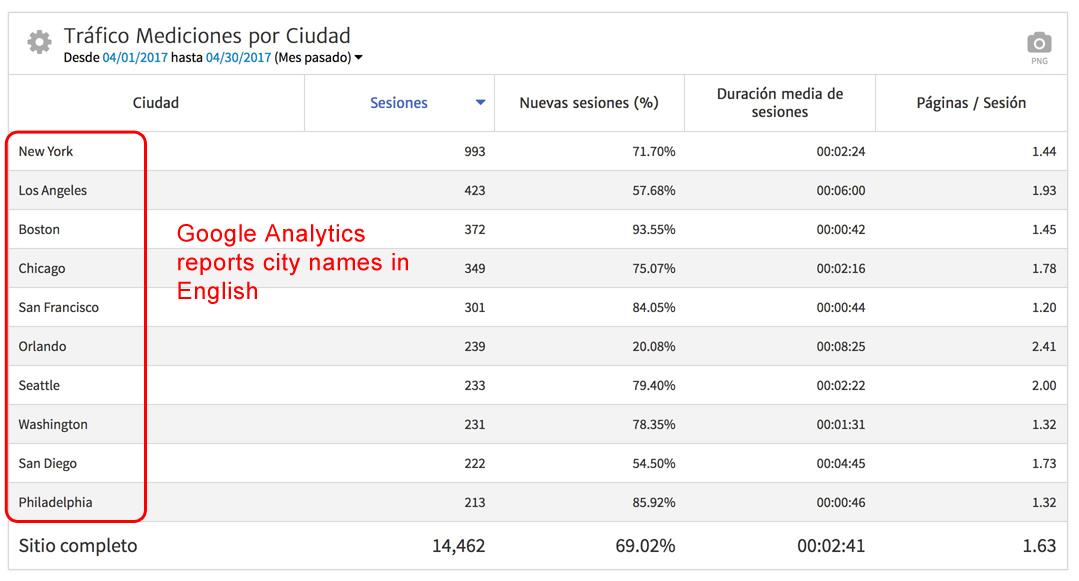Select the Ciudad column header
1079x581 pixels.
pos(155,102)
